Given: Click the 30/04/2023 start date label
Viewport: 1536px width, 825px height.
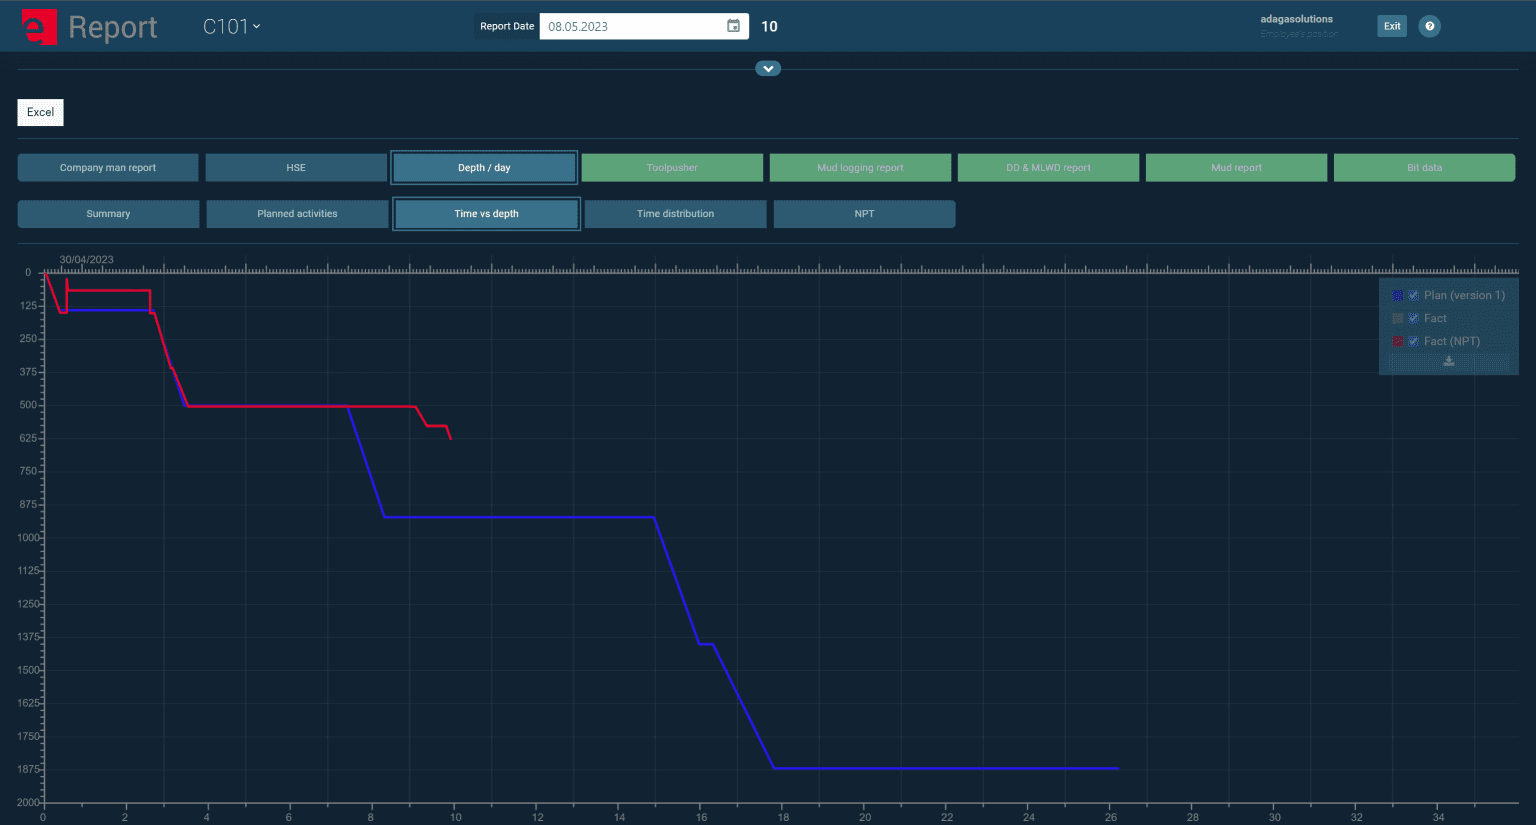Looking at the screenshot, I should coord(86,259).
